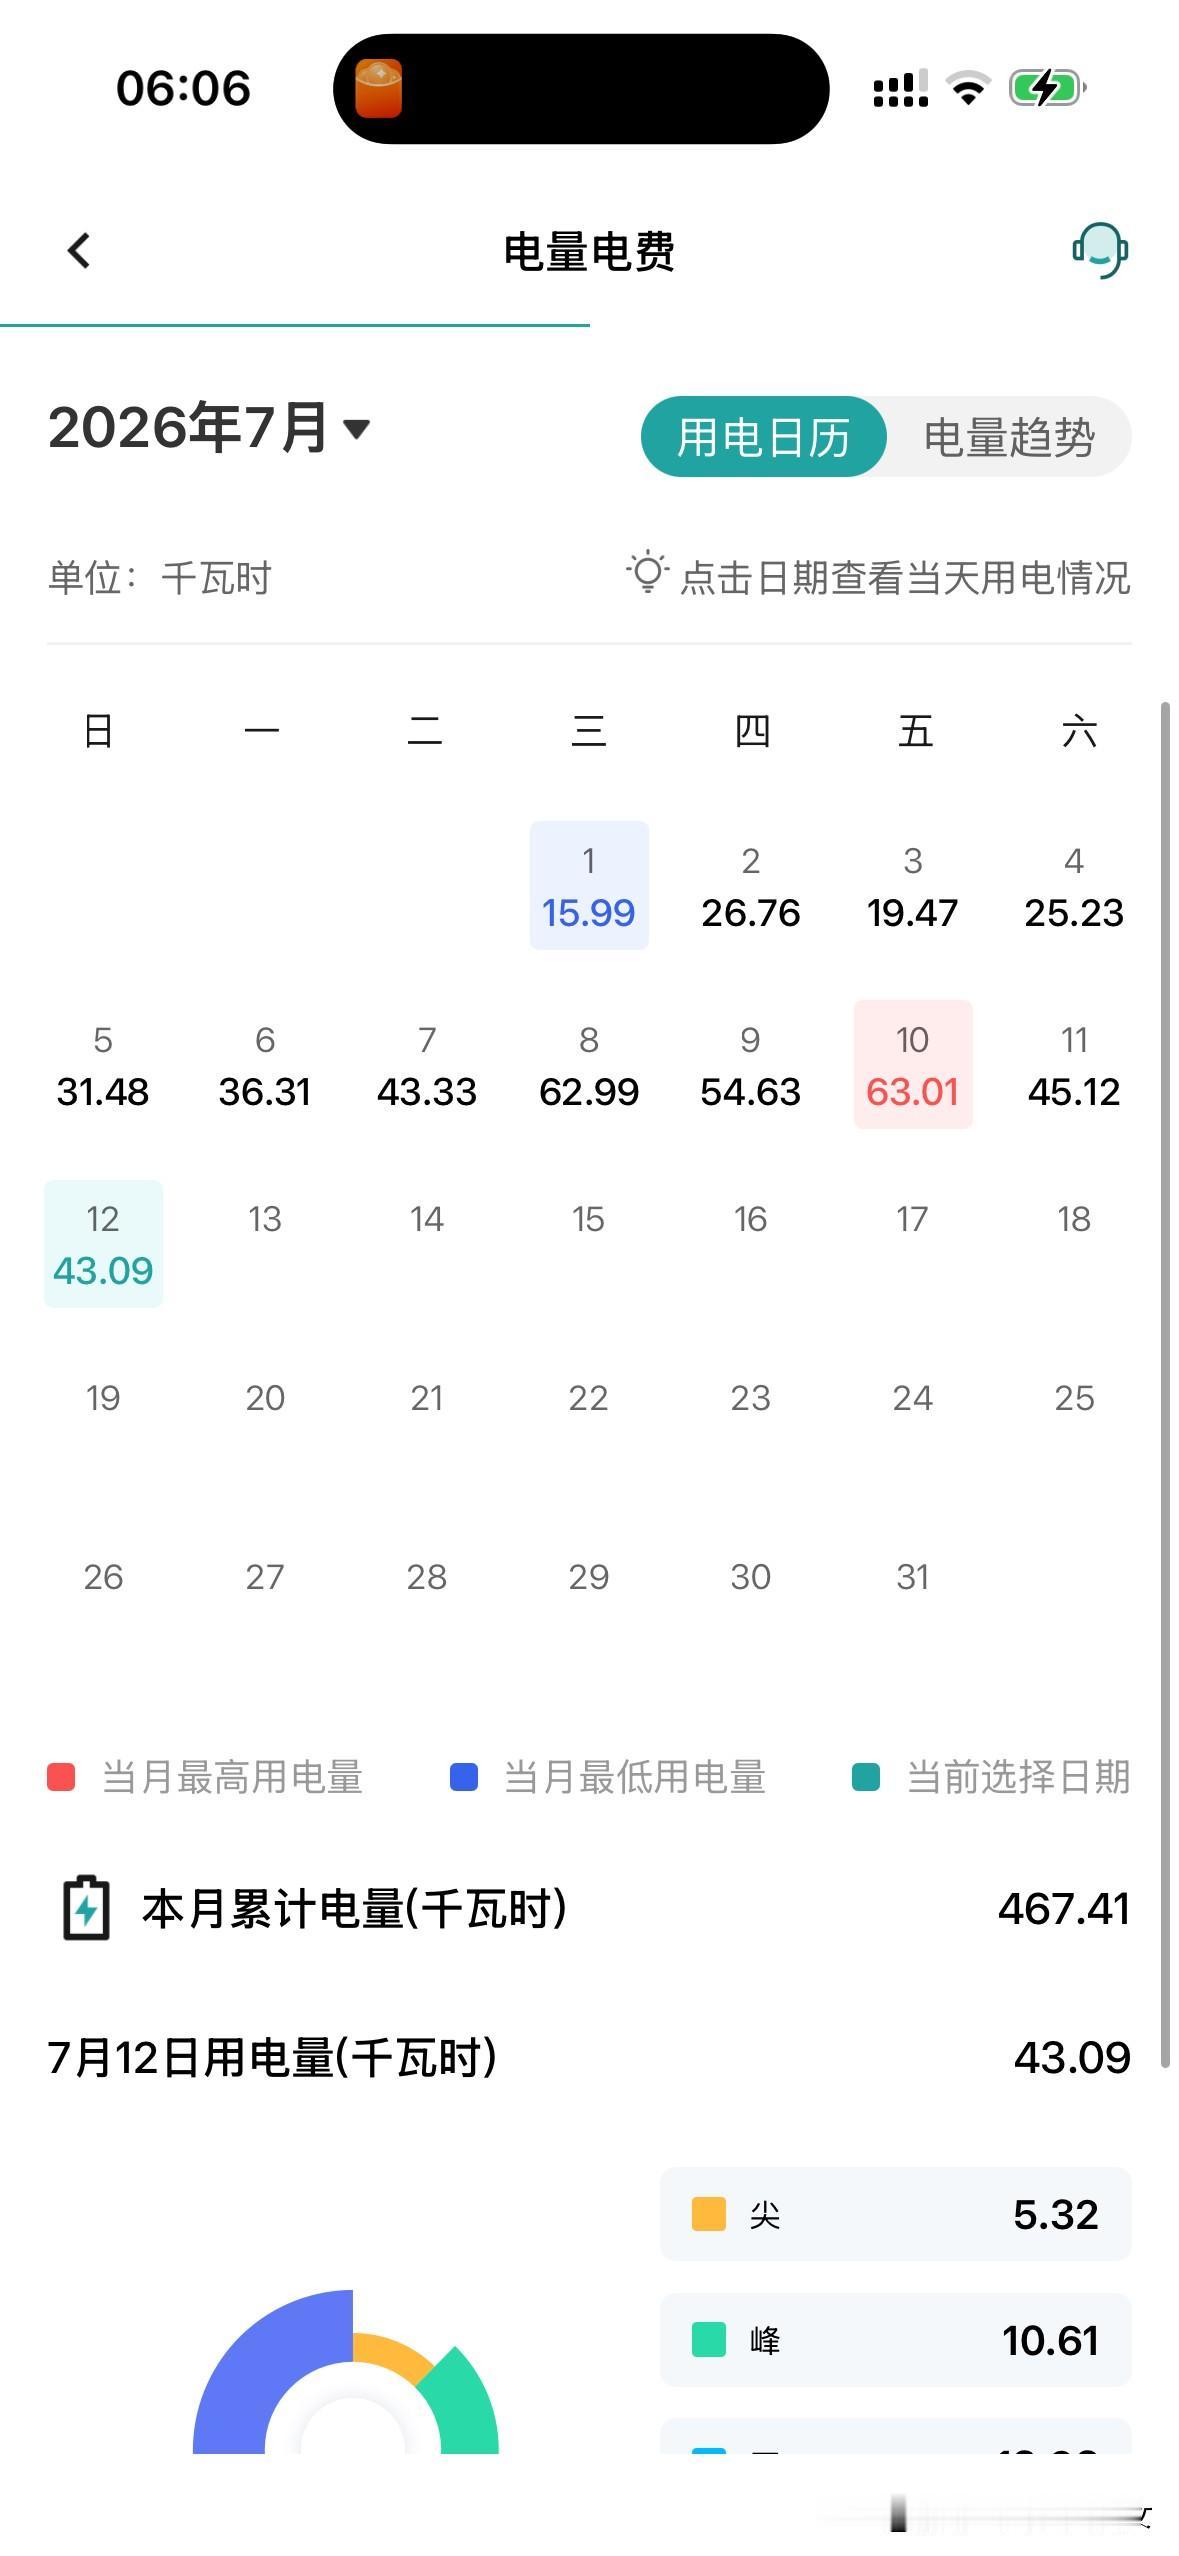Tap date 31 in calendar

(913, 1577)
